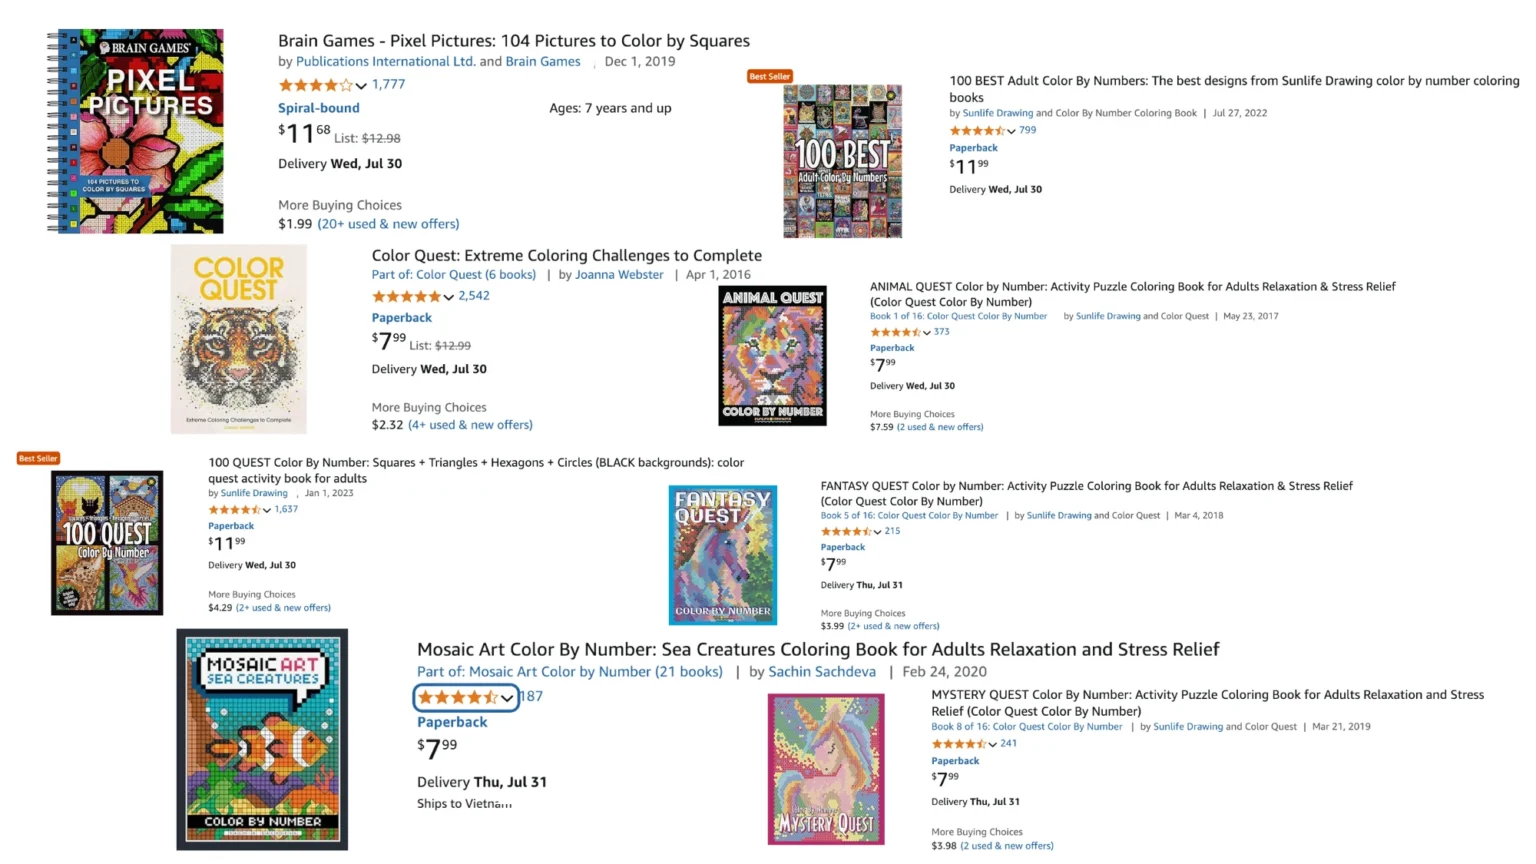Select the Animal Quest lion cover thumbnail
The height and width of the screenshot is (864, 1536).
pyautogui.click(x=772, y=356)
